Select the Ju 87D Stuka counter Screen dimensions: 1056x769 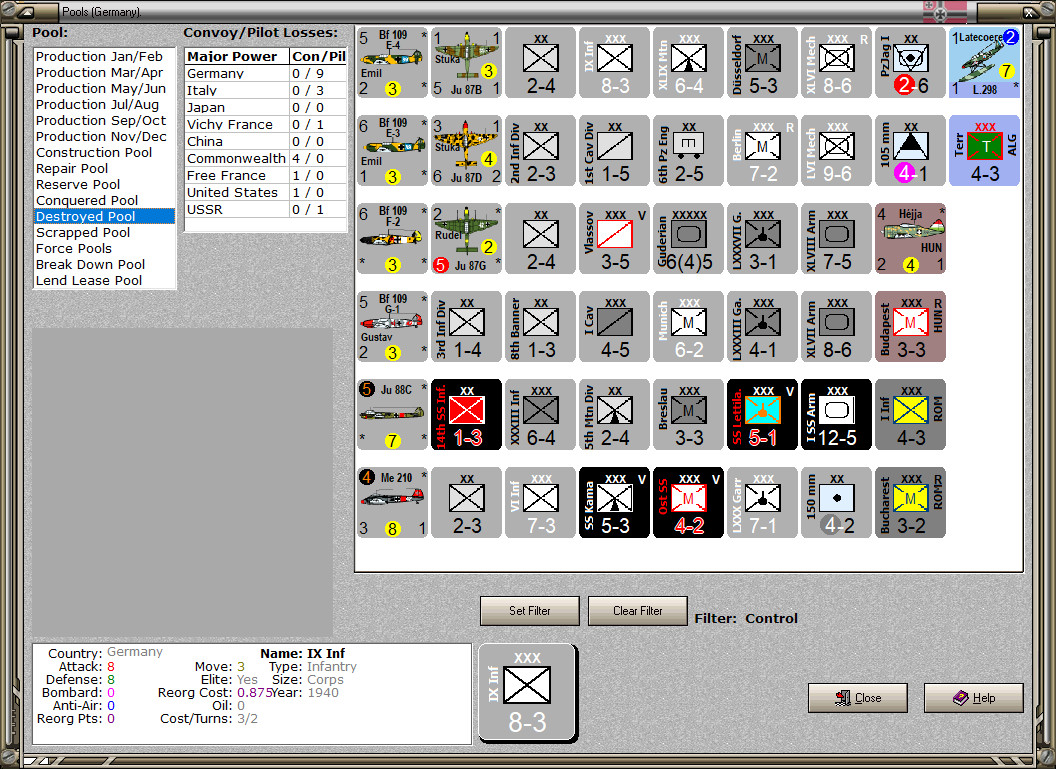pos(467,151)
